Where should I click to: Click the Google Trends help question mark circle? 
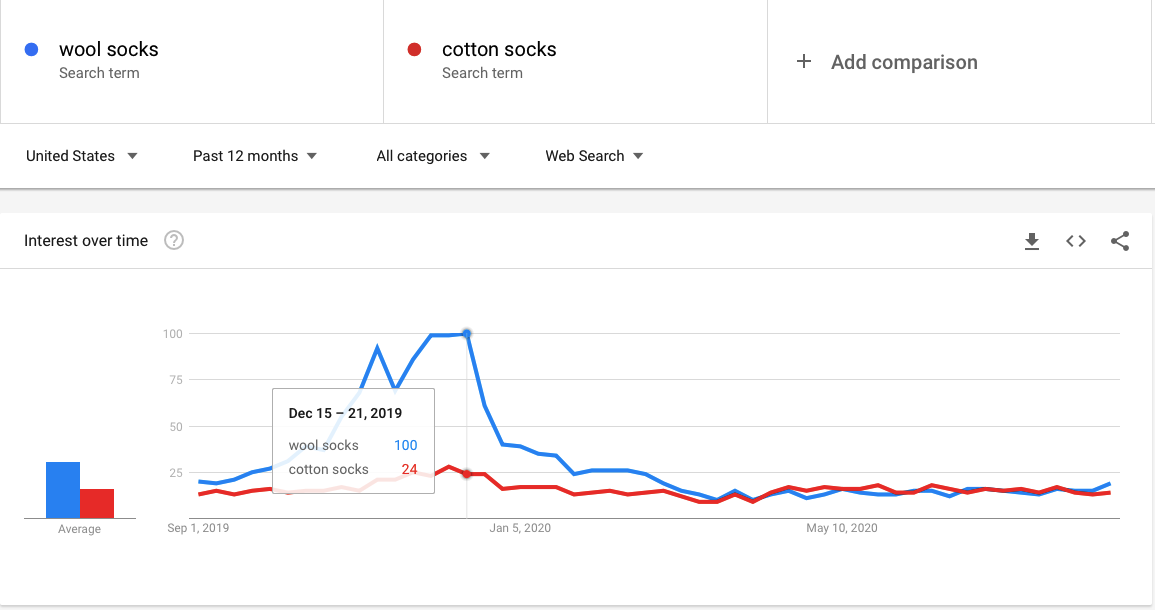pyautogui.click(x=174, y=240)
